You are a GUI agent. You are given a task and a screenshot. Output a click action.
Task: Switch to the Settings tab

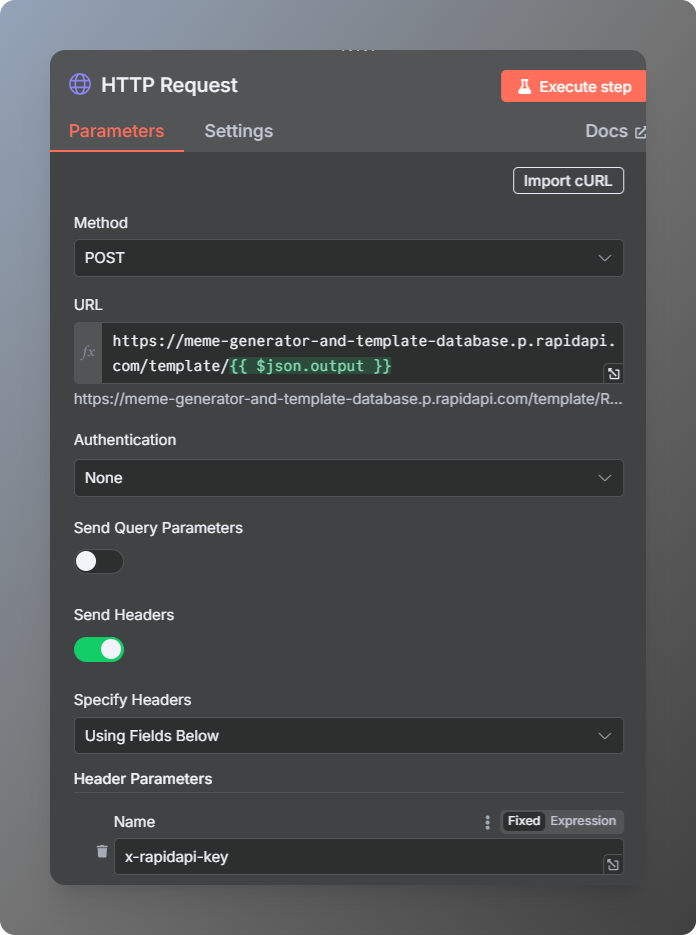[x=238, y=131]
